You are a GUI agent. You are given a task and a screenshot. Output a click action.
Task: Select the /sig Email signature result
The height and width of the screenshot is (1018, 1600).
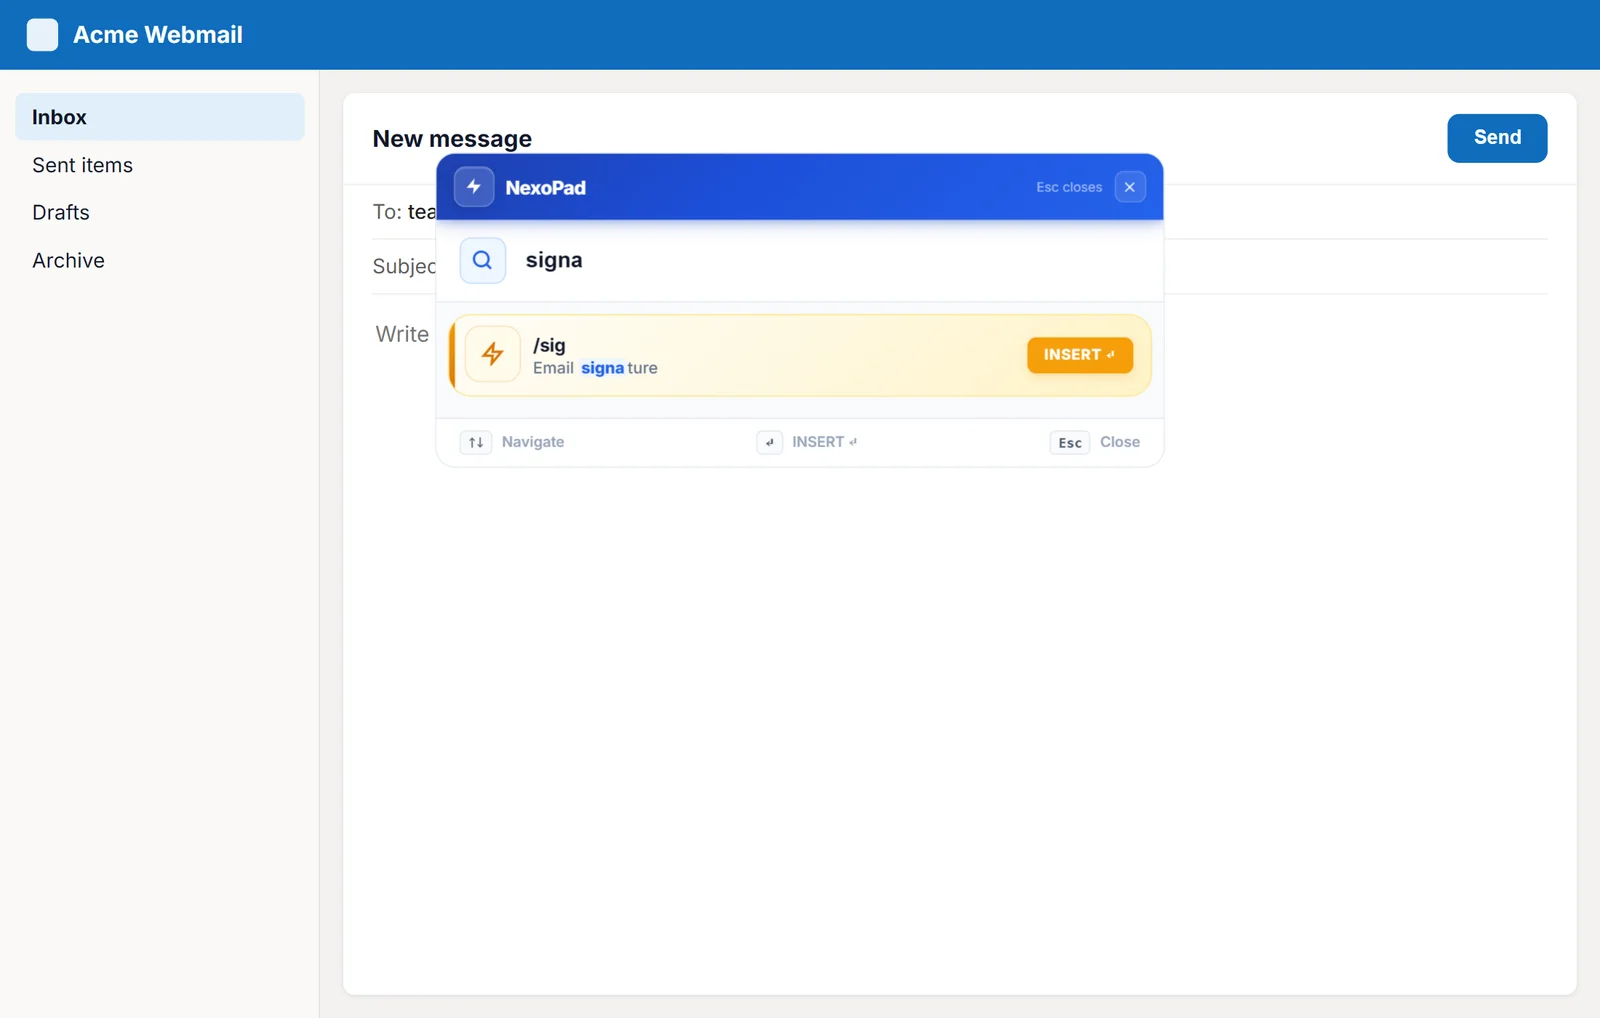point(800,355)
